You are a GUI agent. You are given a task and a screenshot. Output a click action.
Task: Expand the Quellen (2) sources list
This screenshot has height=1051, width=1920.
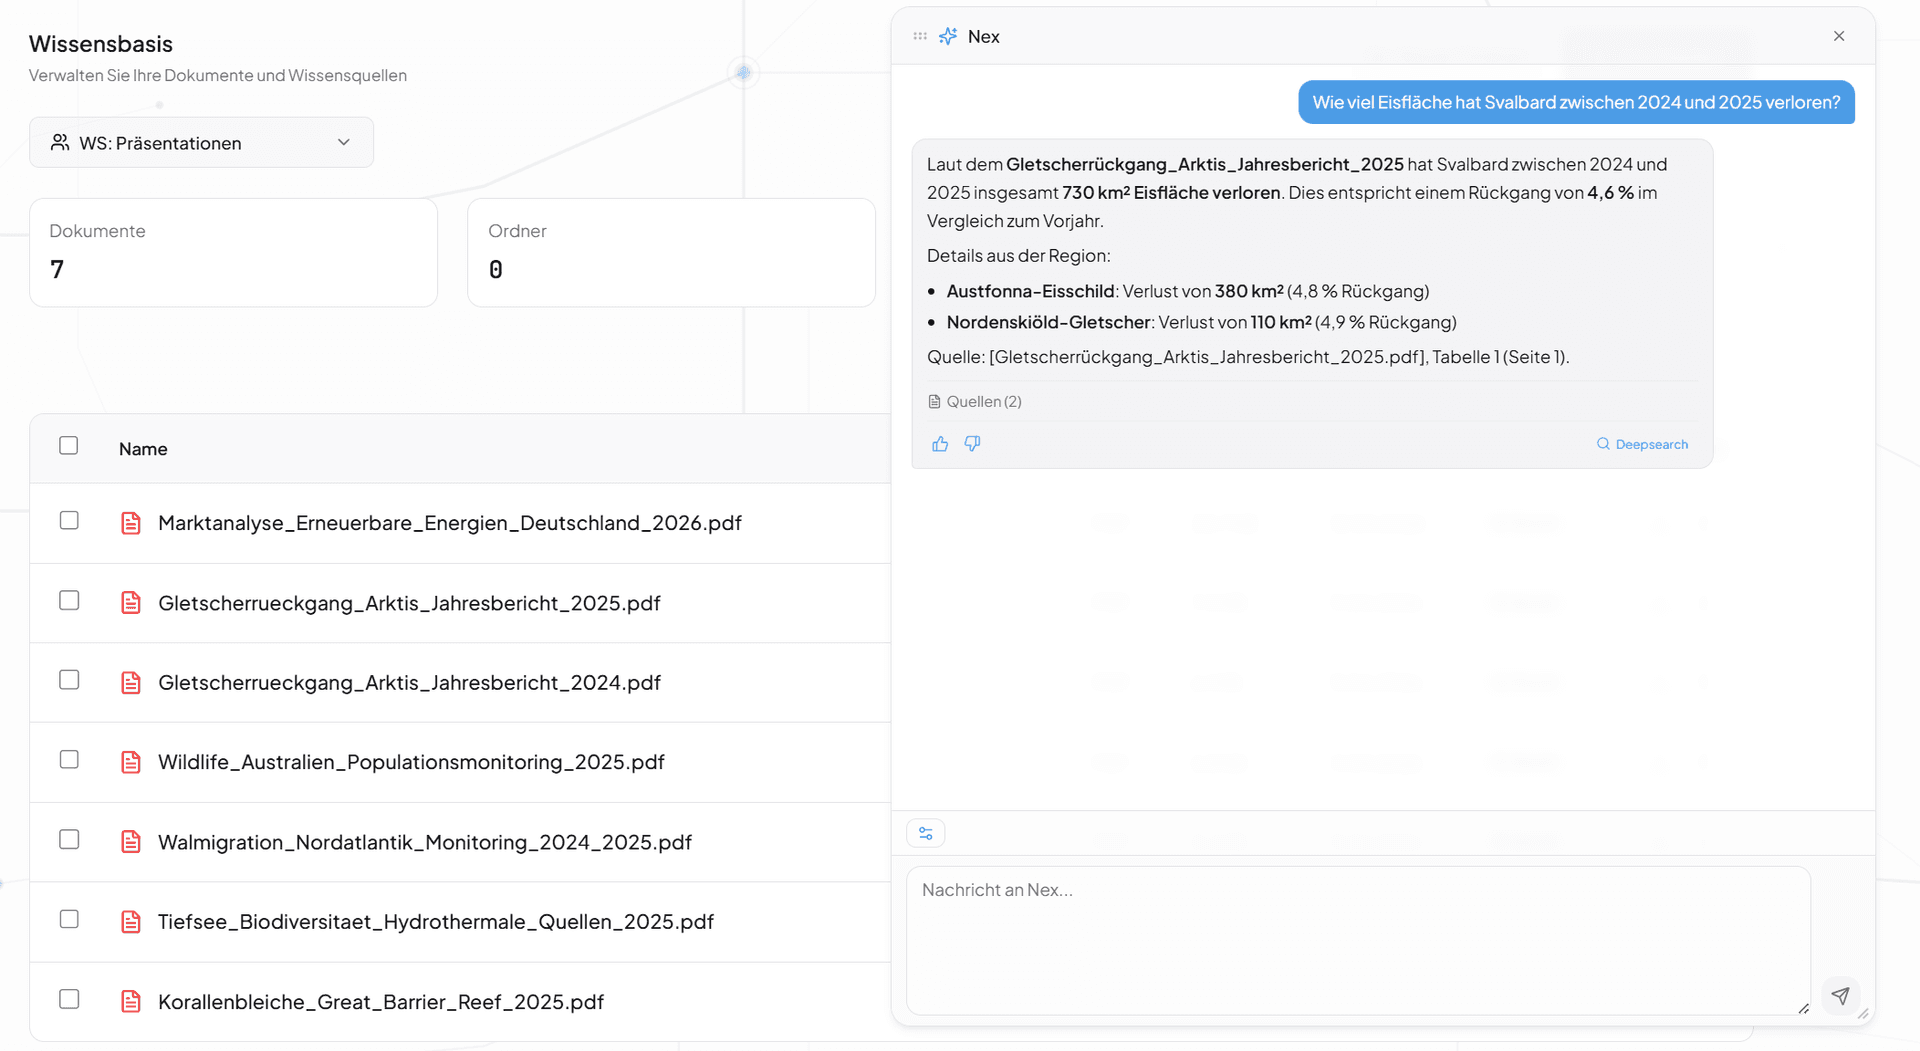[975, 402]
